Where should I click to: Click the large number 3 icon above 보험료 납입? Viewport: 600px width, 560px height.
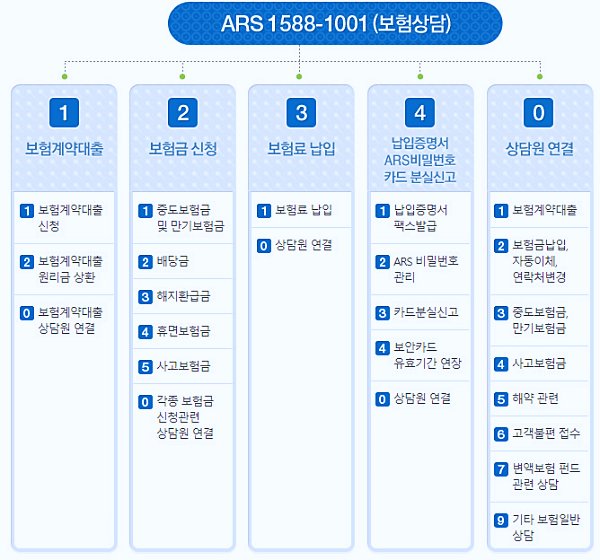pyautogui.click(x=301, y=113)
